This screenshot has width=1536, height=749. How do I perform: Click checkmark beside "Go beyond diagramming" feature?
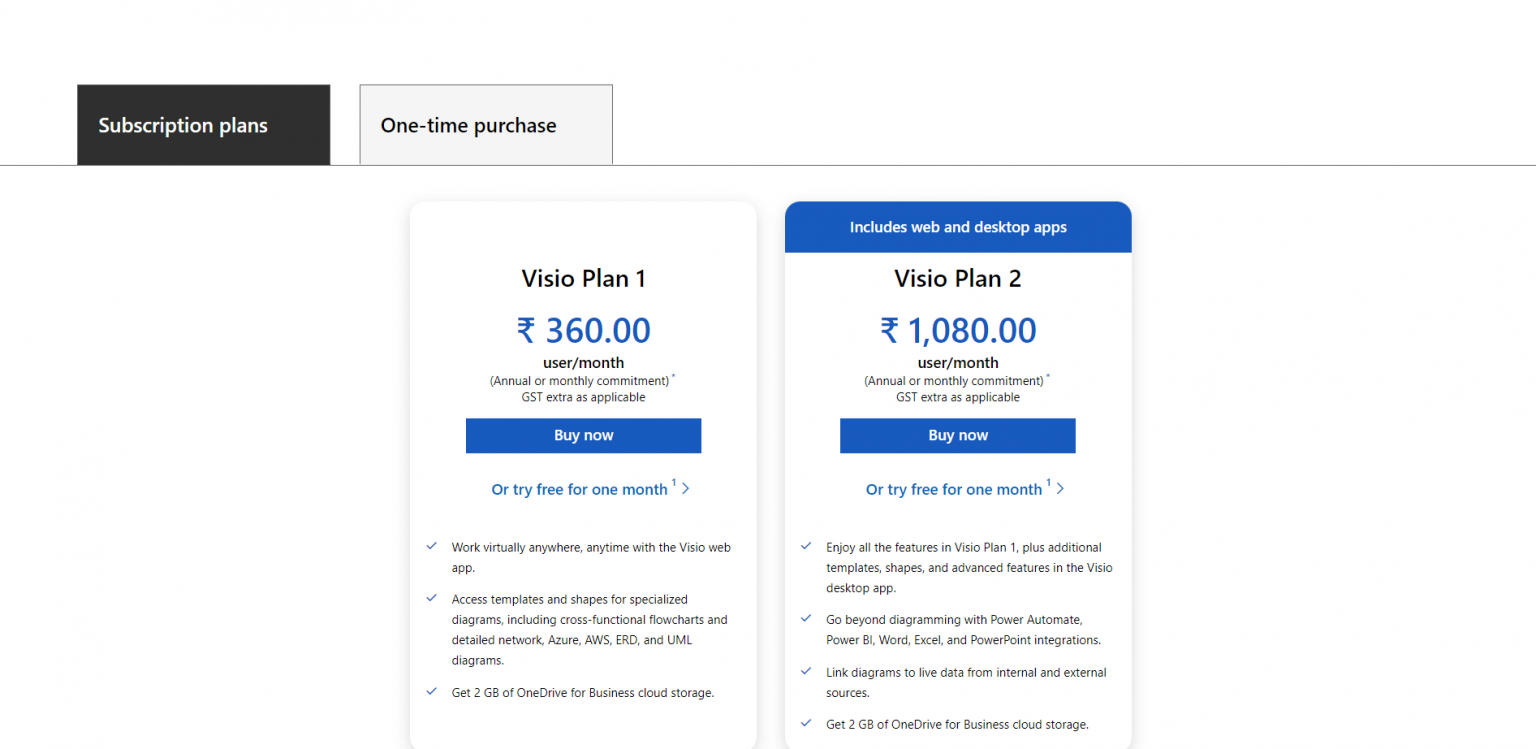tap(806, 619)
